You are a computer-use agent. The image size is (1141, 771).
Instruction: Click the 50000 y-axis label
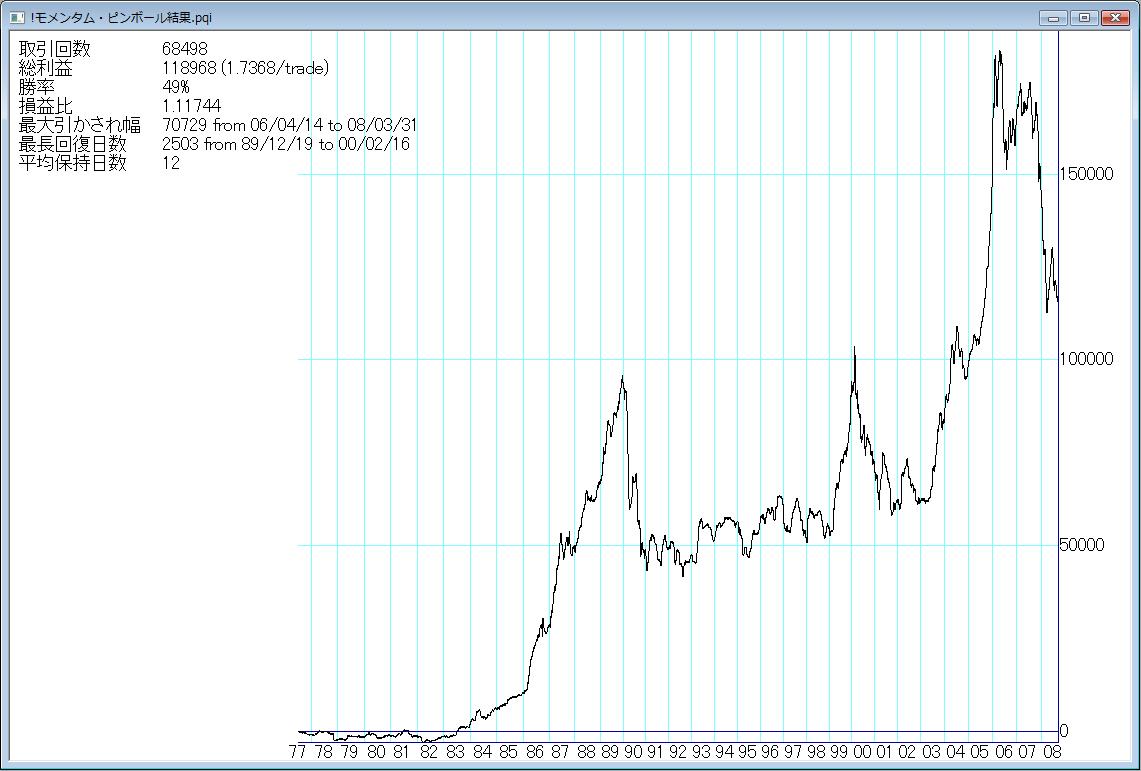(1084, 545)
